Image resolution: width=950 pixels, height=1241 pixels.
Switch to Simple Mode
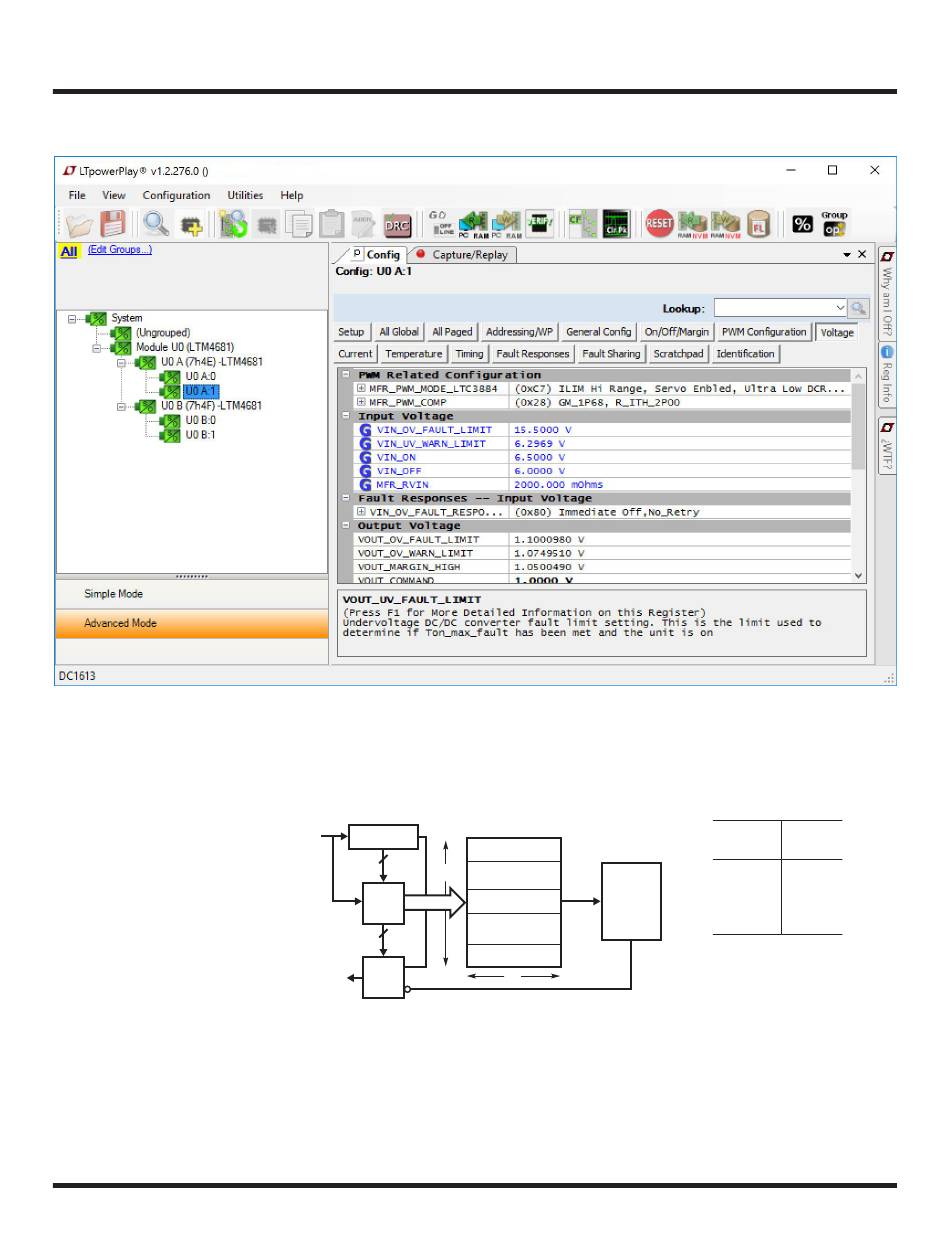[192, 594]
